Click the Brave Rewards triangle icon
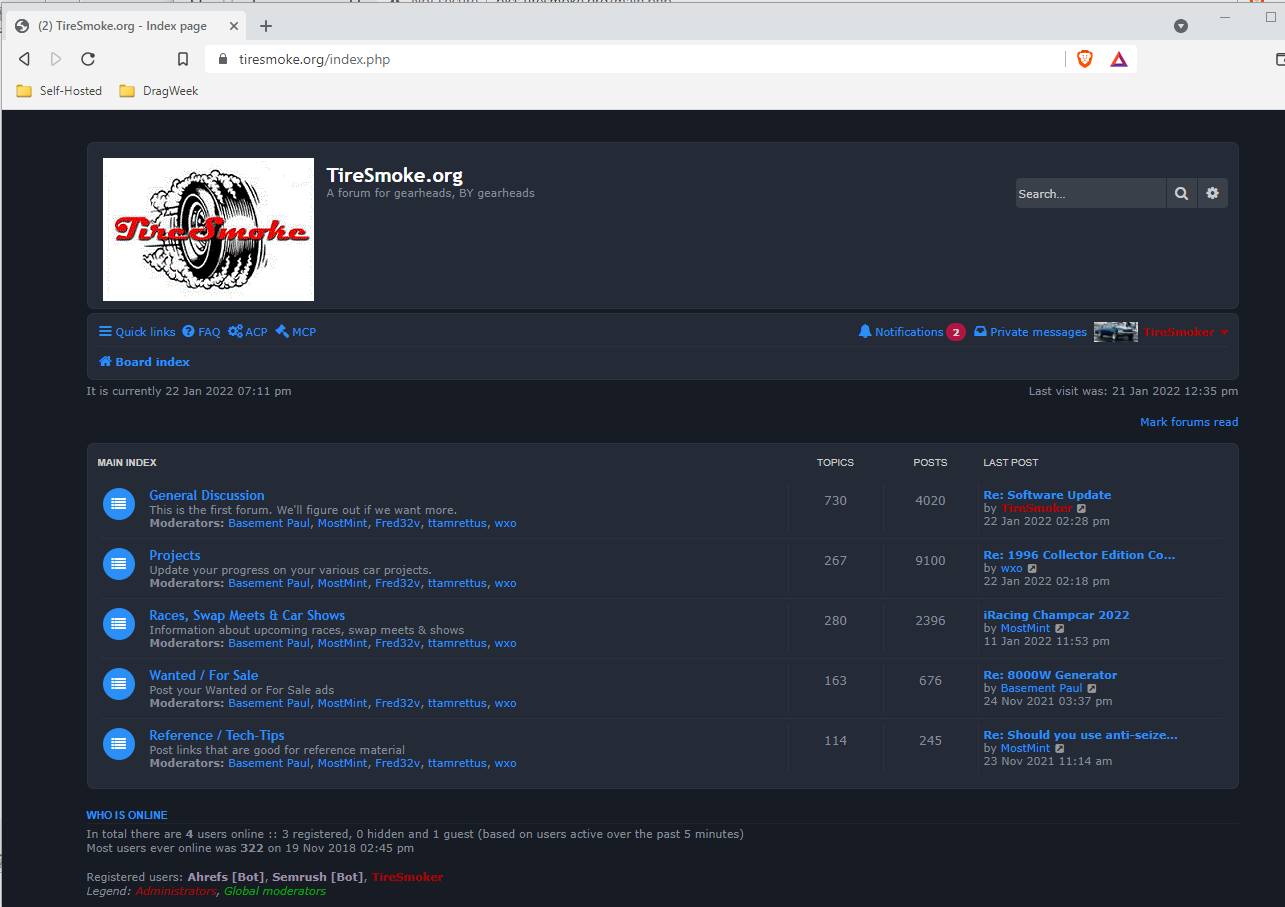Viewport: 1285px width, 907px height. click(1118, 59)
